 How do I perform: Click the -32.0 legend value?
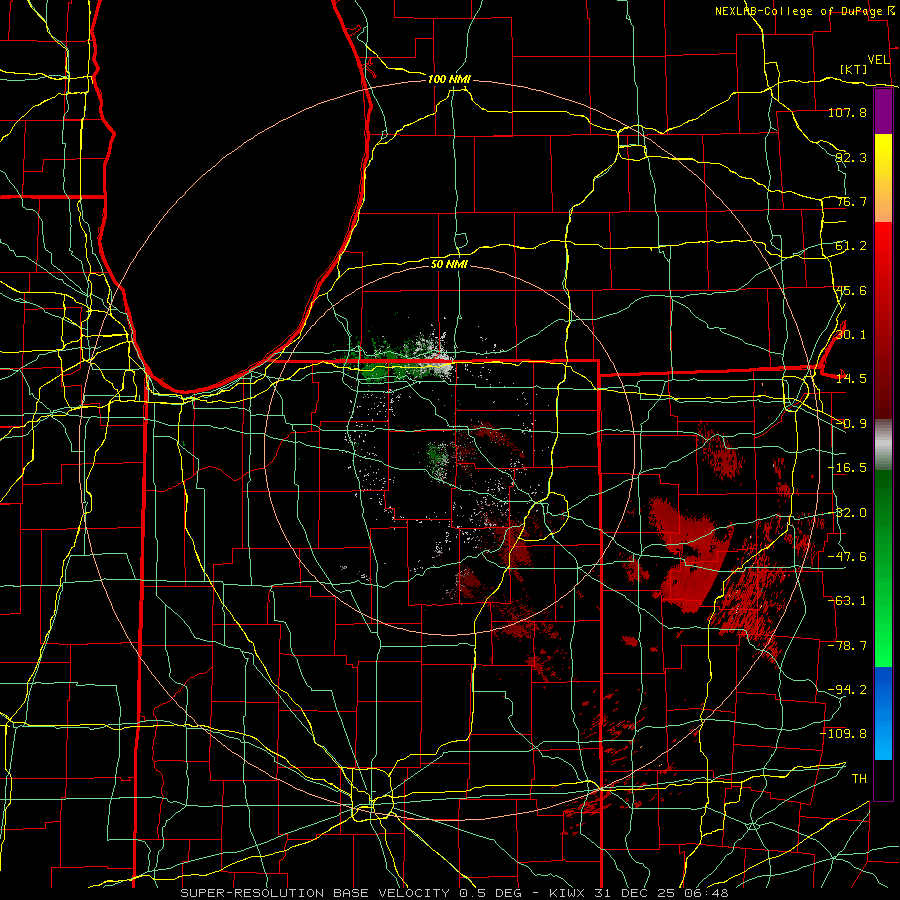coord(847,513)
